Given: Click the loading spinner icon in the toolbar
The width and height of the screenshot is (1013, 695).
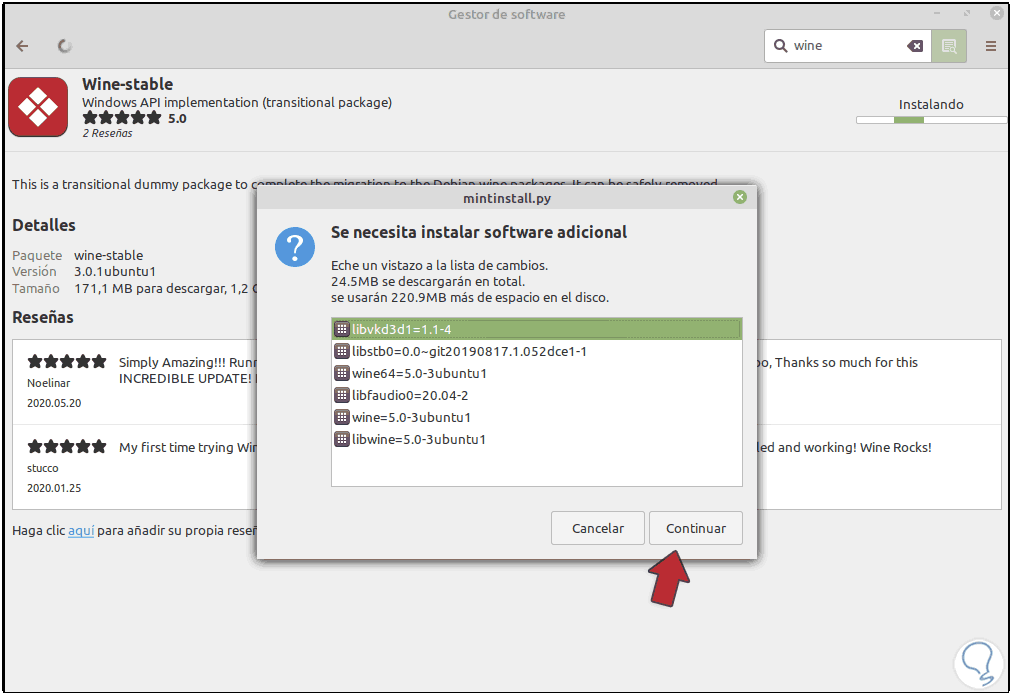Looking at the screenshot, I should point(64,46).
